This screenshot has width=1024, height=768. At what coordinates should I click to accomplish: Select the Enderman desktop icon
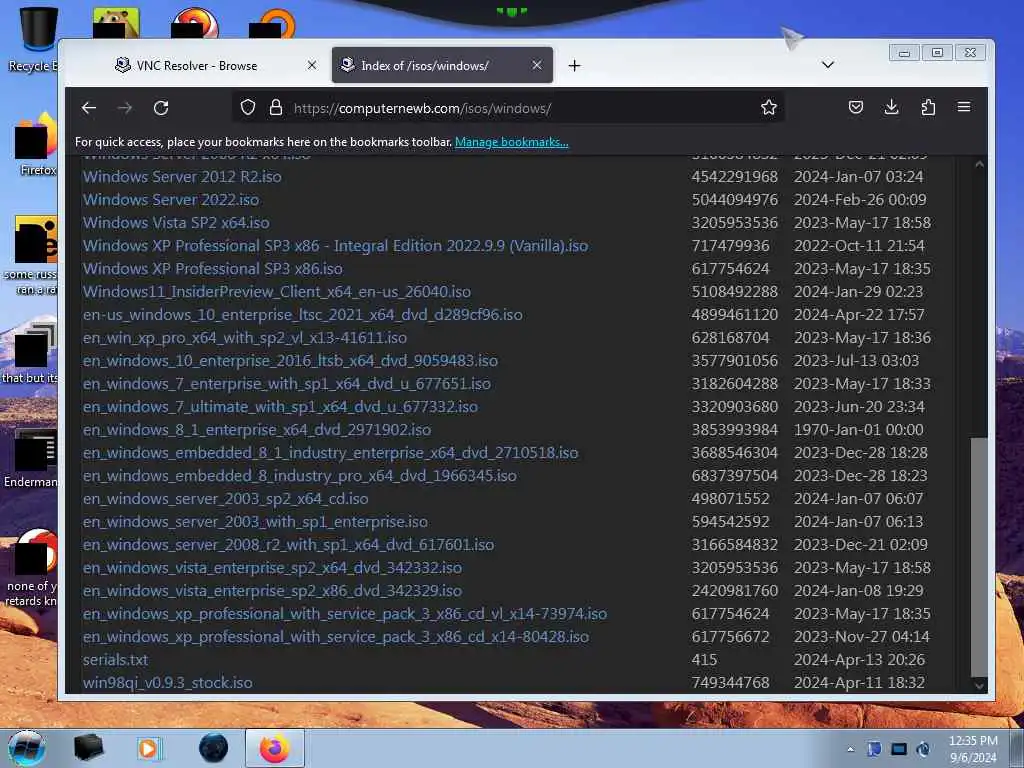point(33,458)
